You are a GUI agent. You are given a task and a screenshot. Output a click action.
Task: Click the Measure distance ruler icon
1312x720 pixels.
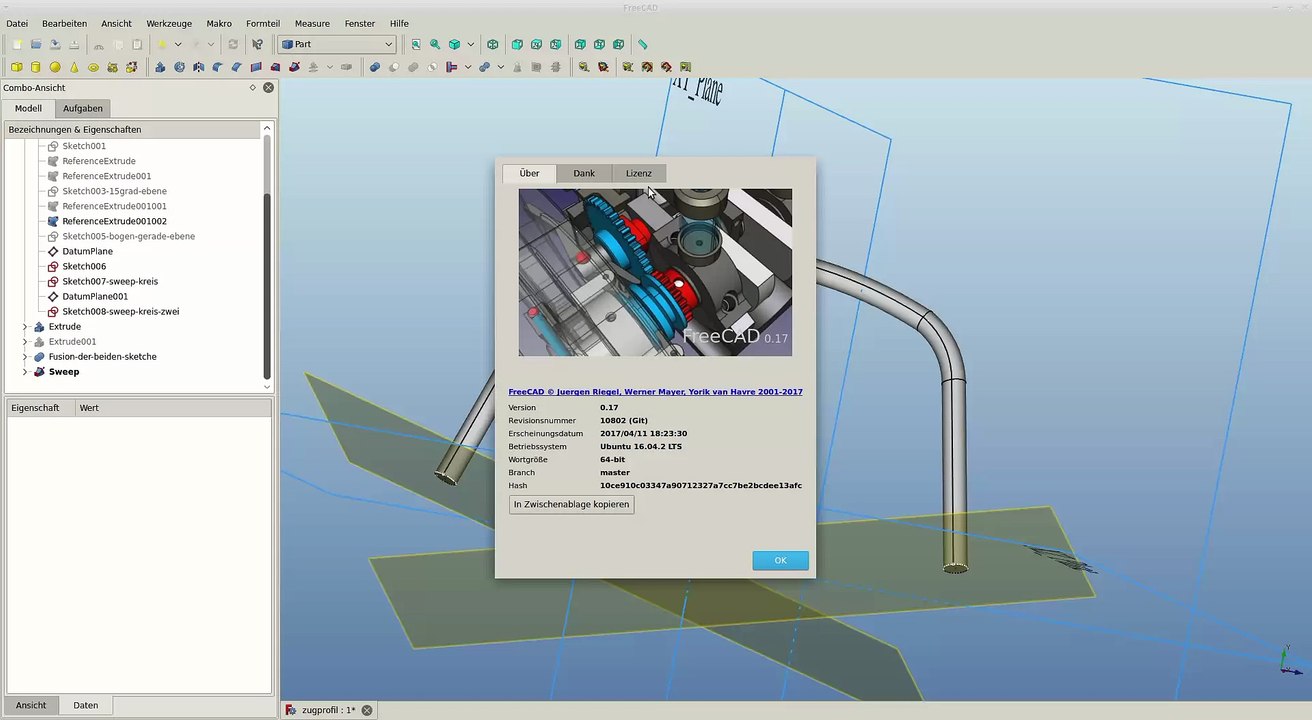[x=642, y=44]
